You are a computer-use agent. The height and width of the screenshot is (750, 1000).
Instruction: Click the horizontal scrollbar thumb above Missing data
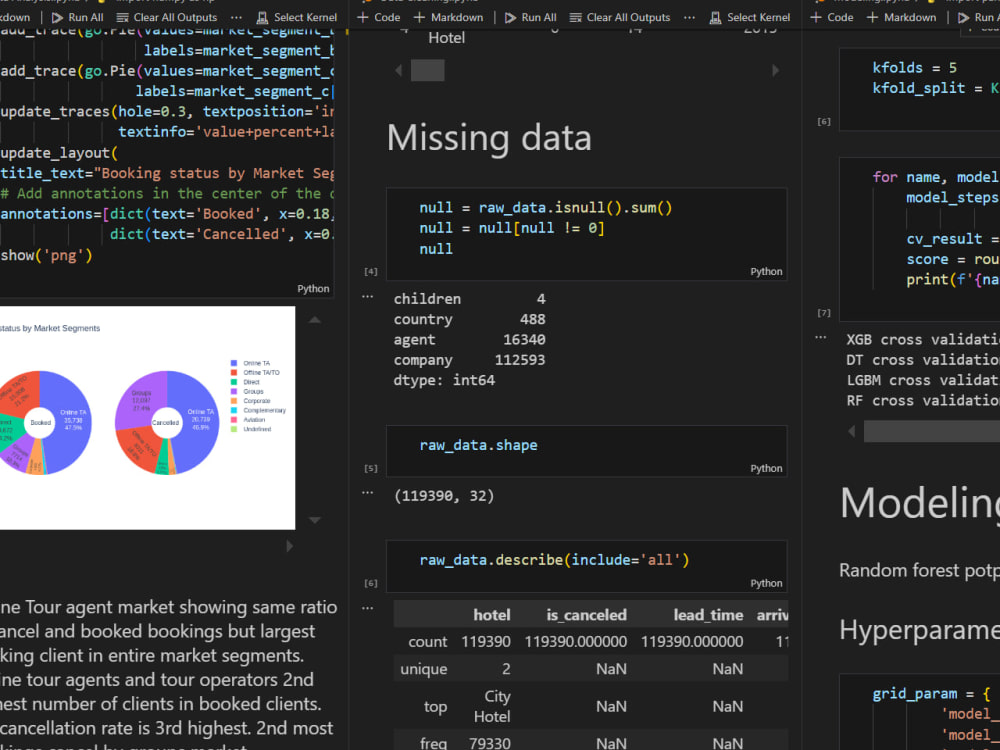point(427,70)
